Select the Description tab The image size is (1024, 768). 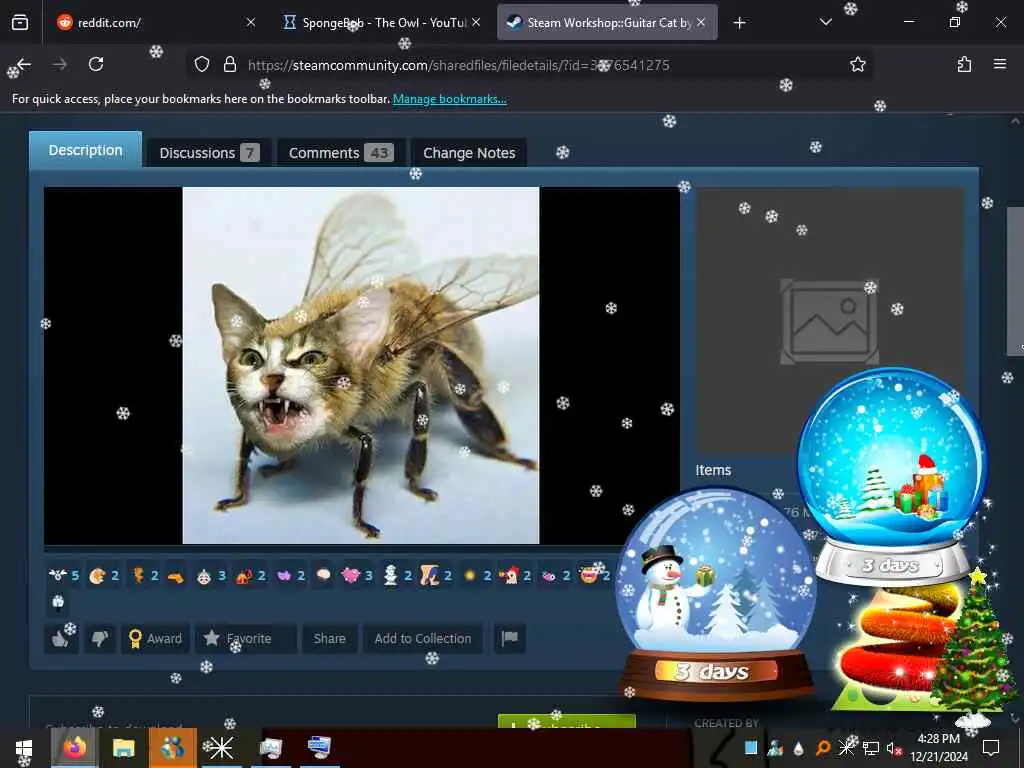point(86,150)
